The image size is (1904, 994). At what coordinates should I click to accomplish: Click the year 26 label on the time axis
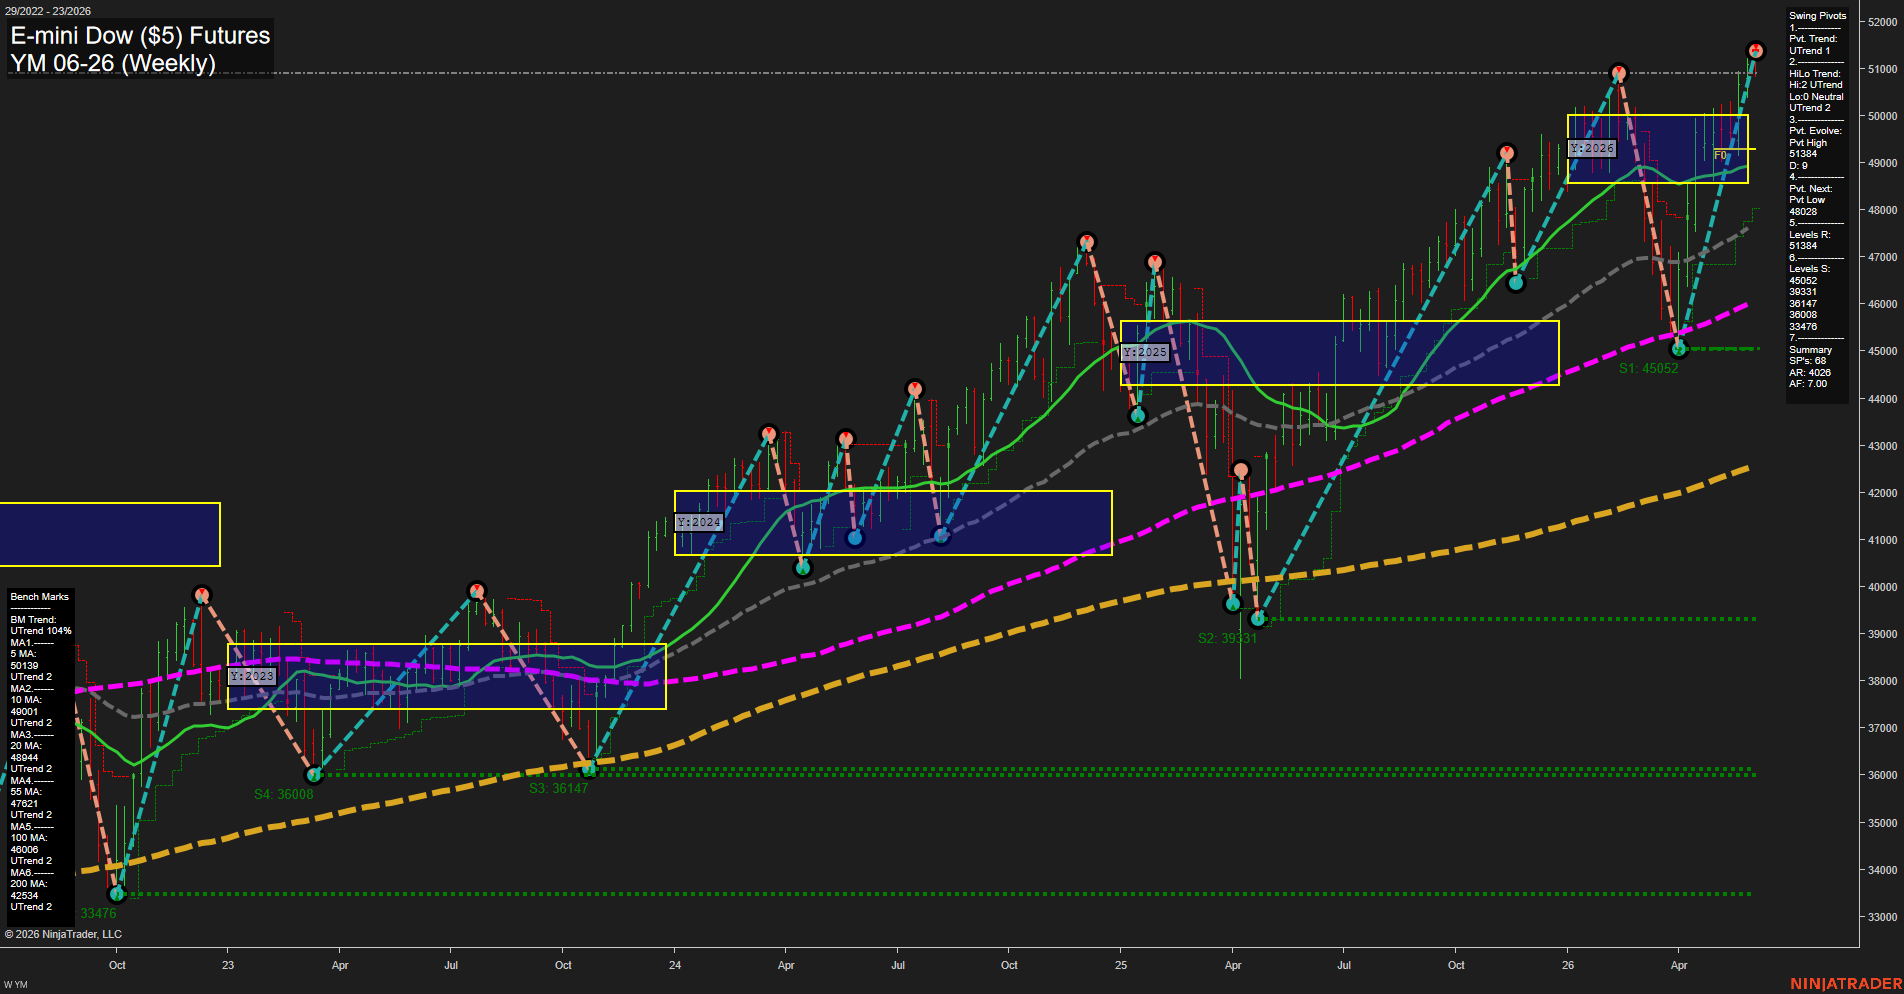[x=1568, y=965]
